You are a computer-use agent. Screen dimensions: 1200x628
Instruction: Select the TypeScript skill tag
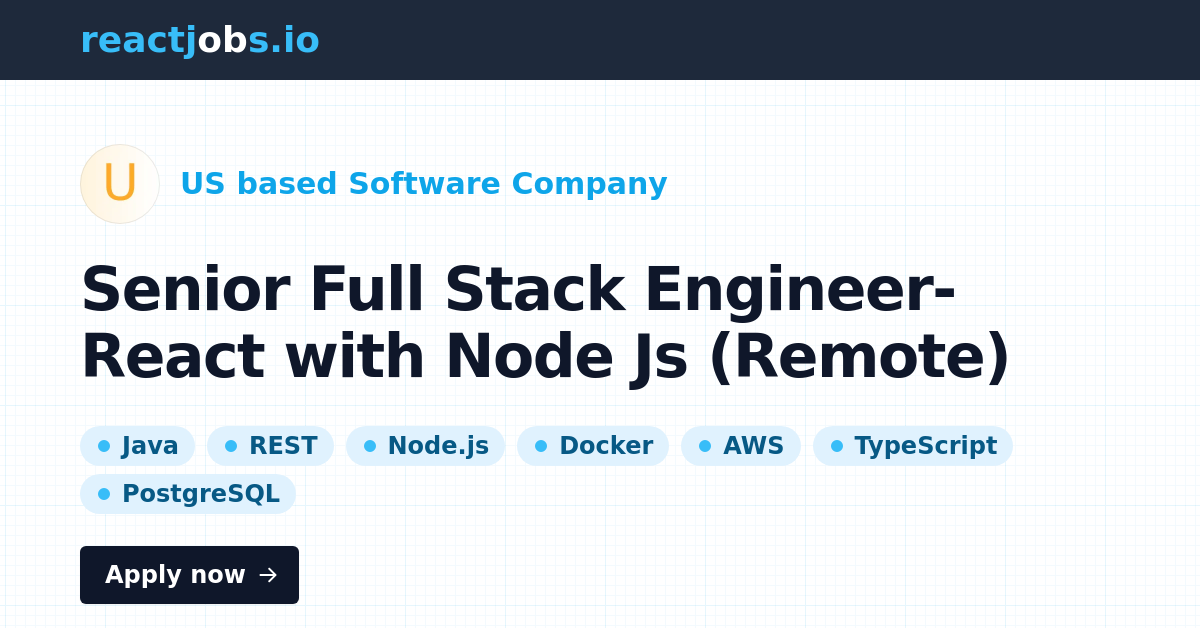(913, 446)
